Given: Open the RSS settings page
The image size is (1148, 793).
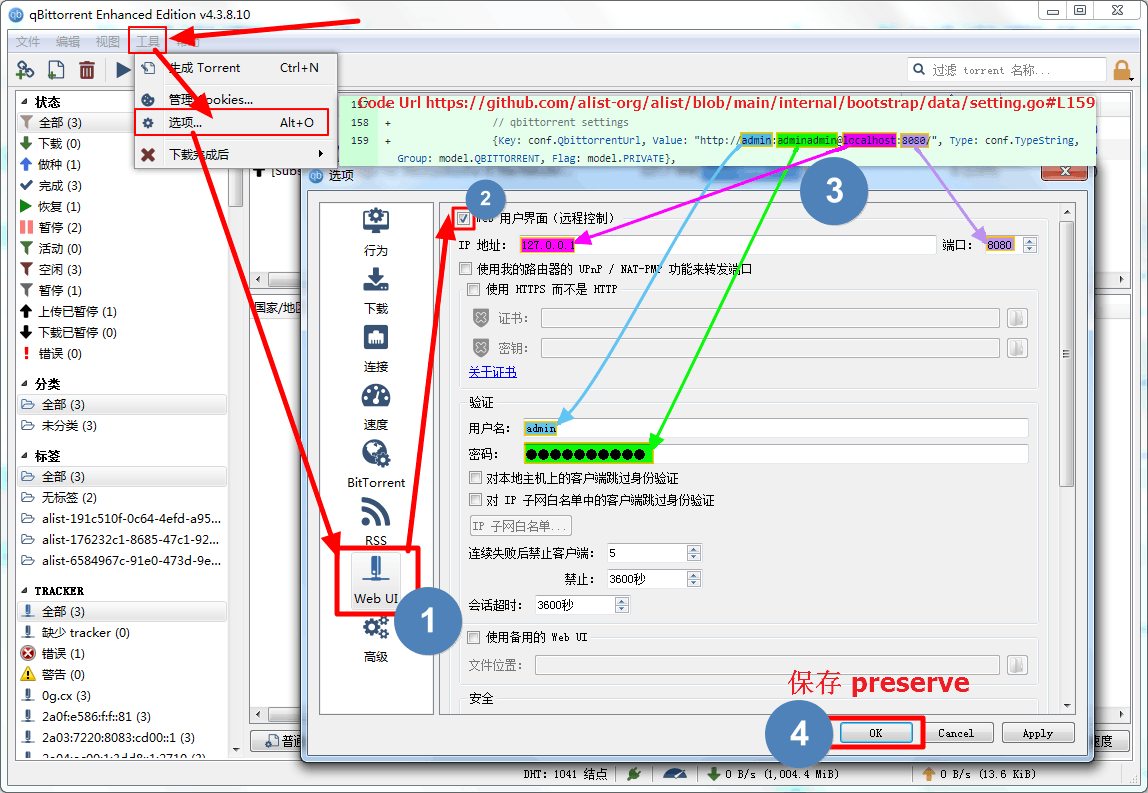Looking at the screenshot, I should pos(375,522).
